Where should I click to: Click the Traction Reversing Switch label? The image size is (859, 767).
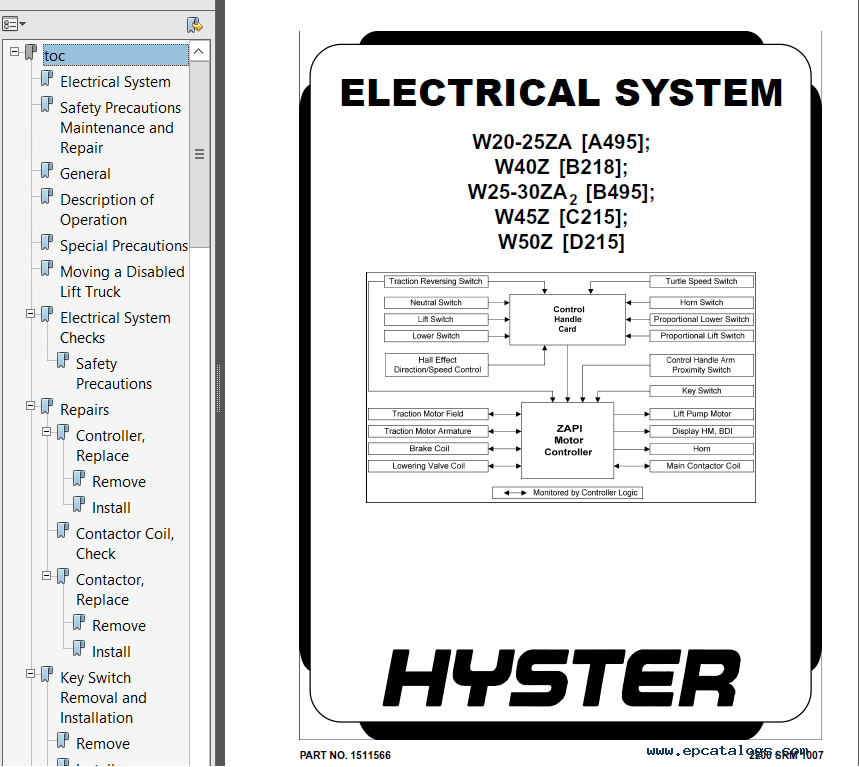[x=436, y=281]
